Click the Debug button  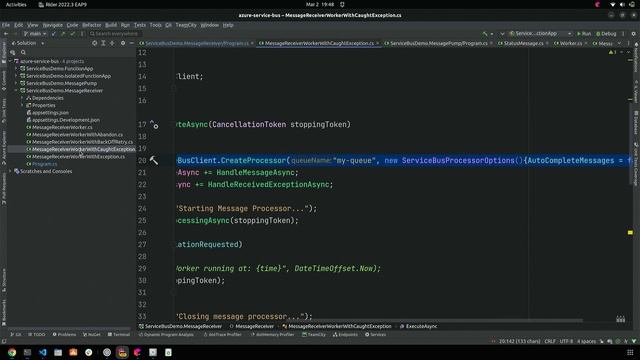point(606,34)
